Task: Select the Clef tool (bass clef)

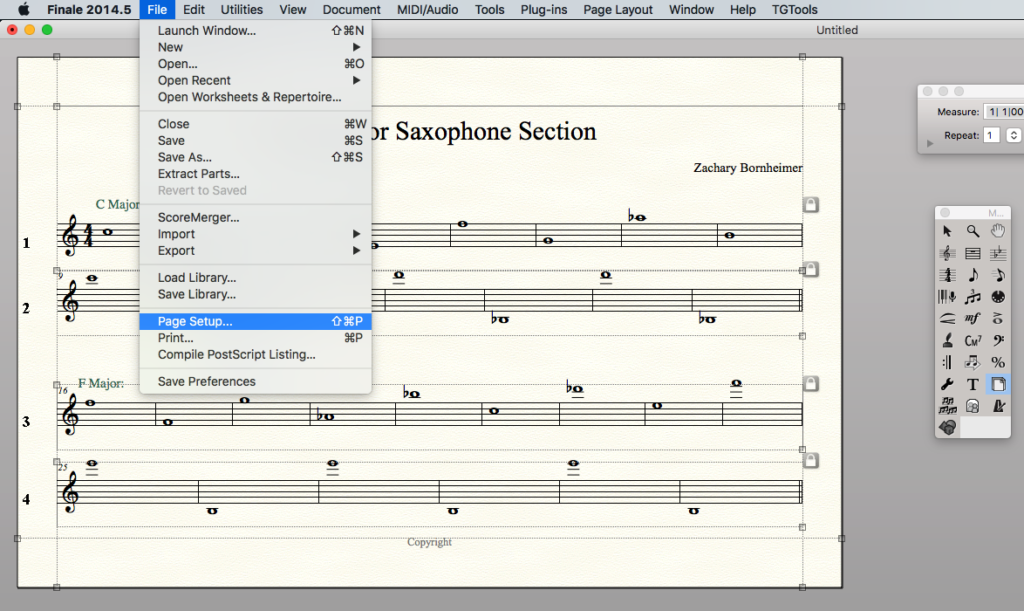Action: pyautogui.click(x=998, y=340)
